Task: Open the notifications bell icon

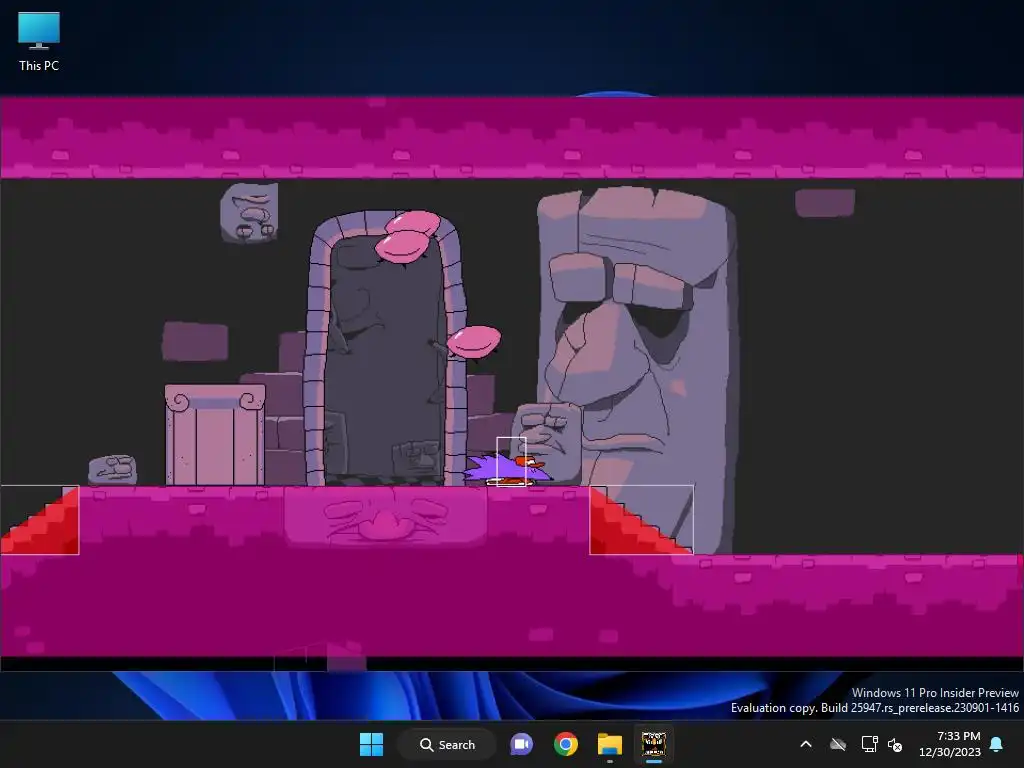Action: [997, 744]
